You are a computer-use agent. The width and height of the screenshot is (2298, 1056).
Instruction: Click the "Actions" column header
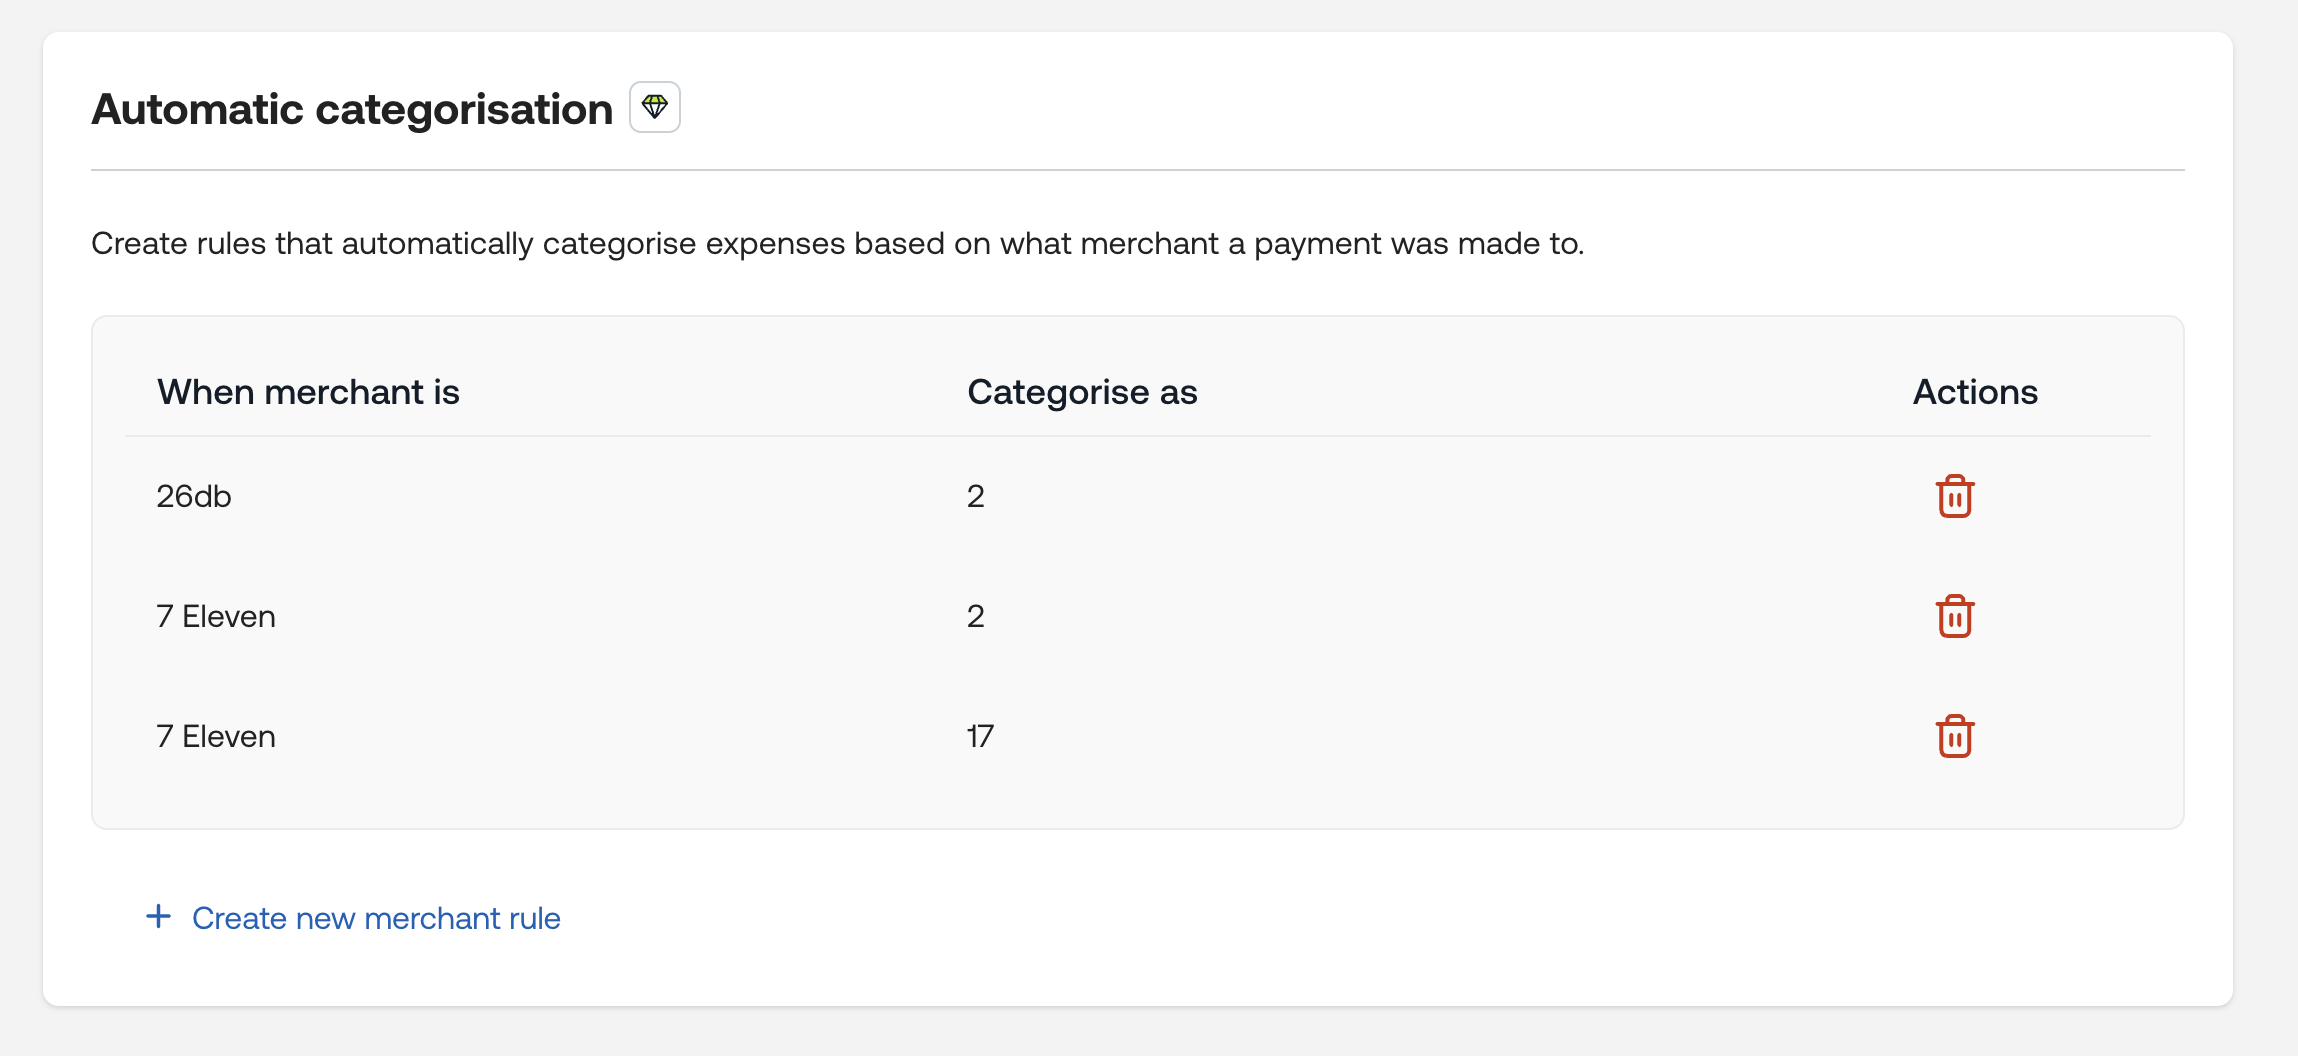[1975, 392]
